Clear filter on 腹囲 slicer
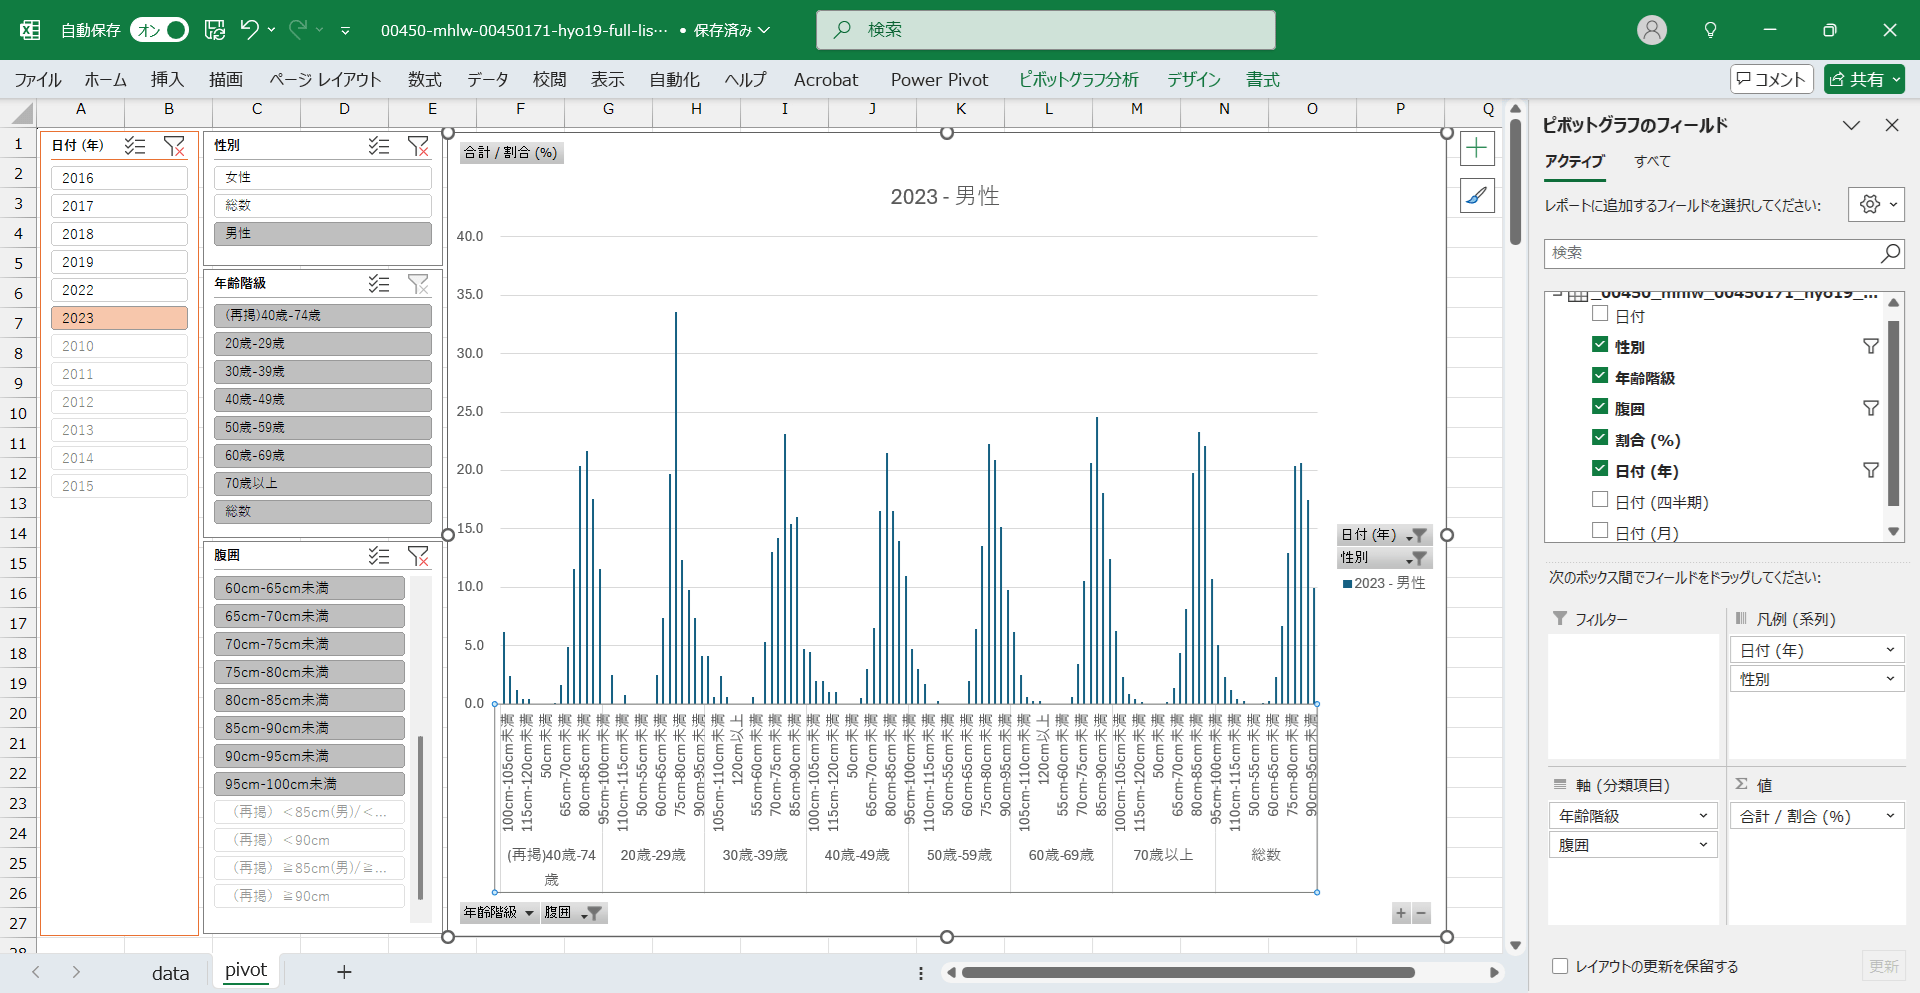The image size is (1920, 993). (418, 556)
